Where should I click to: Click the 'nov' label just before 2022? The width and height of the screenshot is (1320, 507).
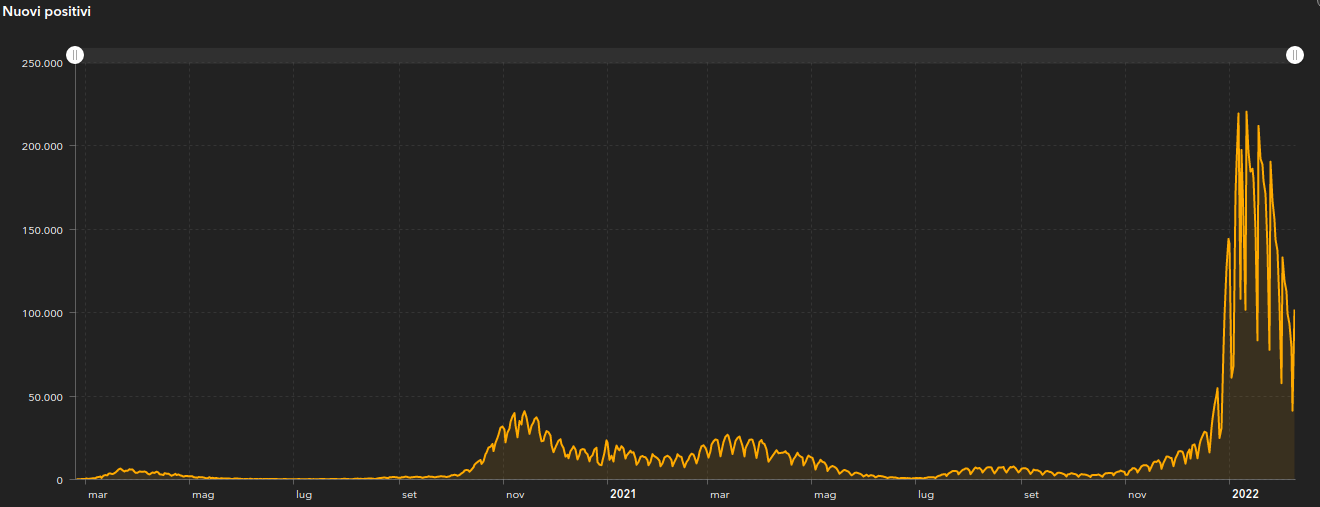[1137, 494]
